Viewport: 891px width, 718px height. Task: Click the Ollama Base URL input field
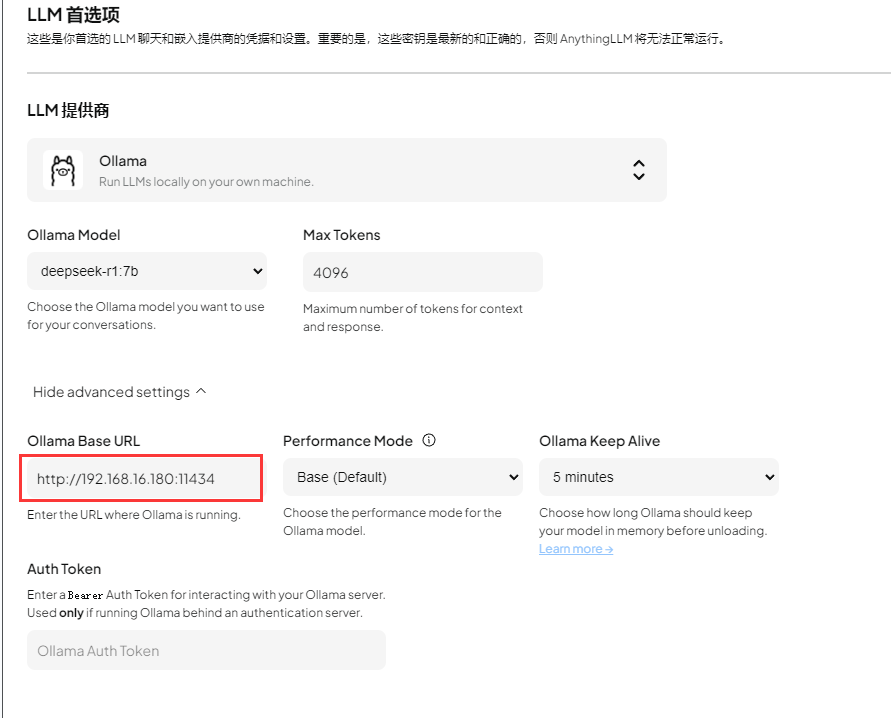point(145,478)
